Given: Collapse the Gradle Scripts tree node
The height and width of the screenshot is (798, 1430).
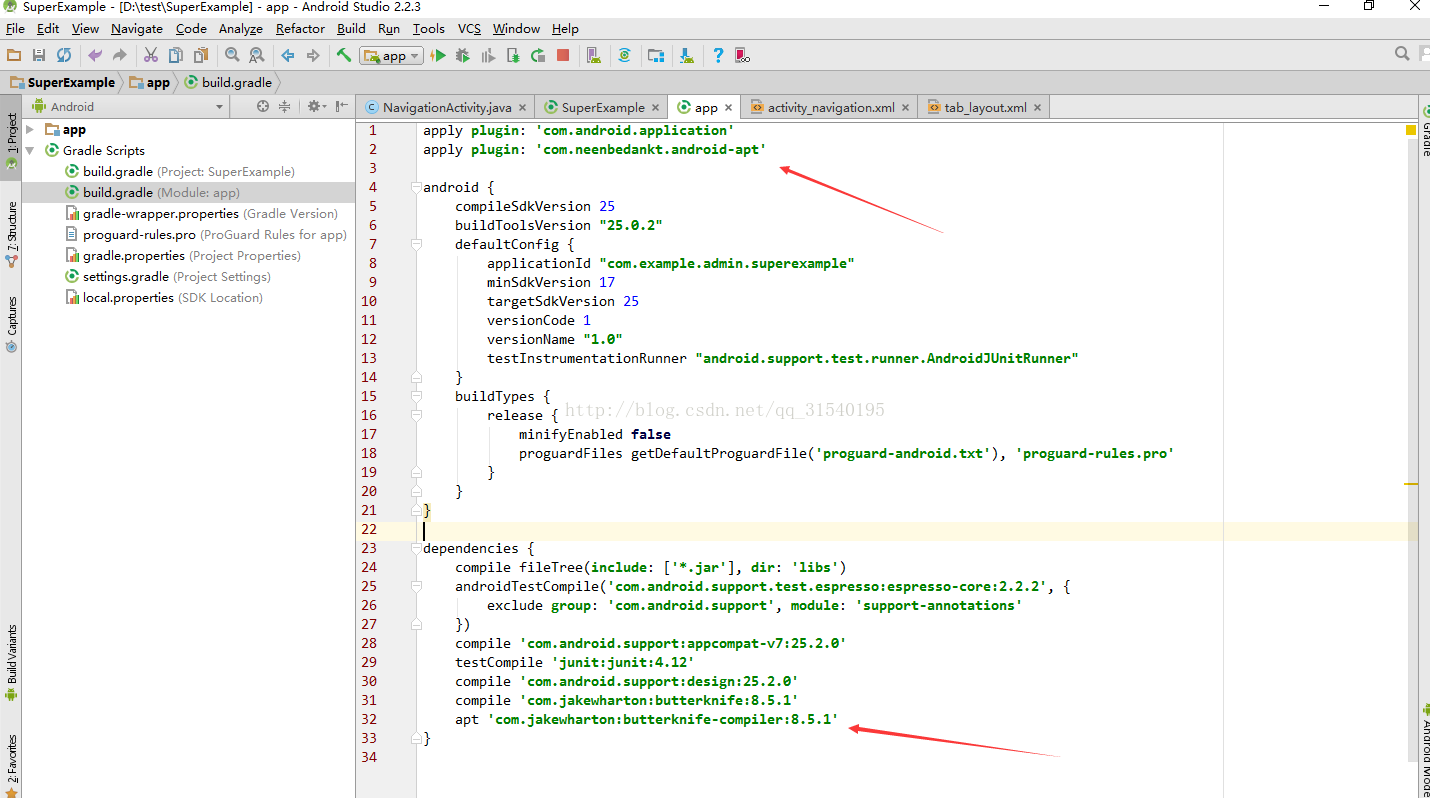Looking at the screenshot, I should (30, 150).
